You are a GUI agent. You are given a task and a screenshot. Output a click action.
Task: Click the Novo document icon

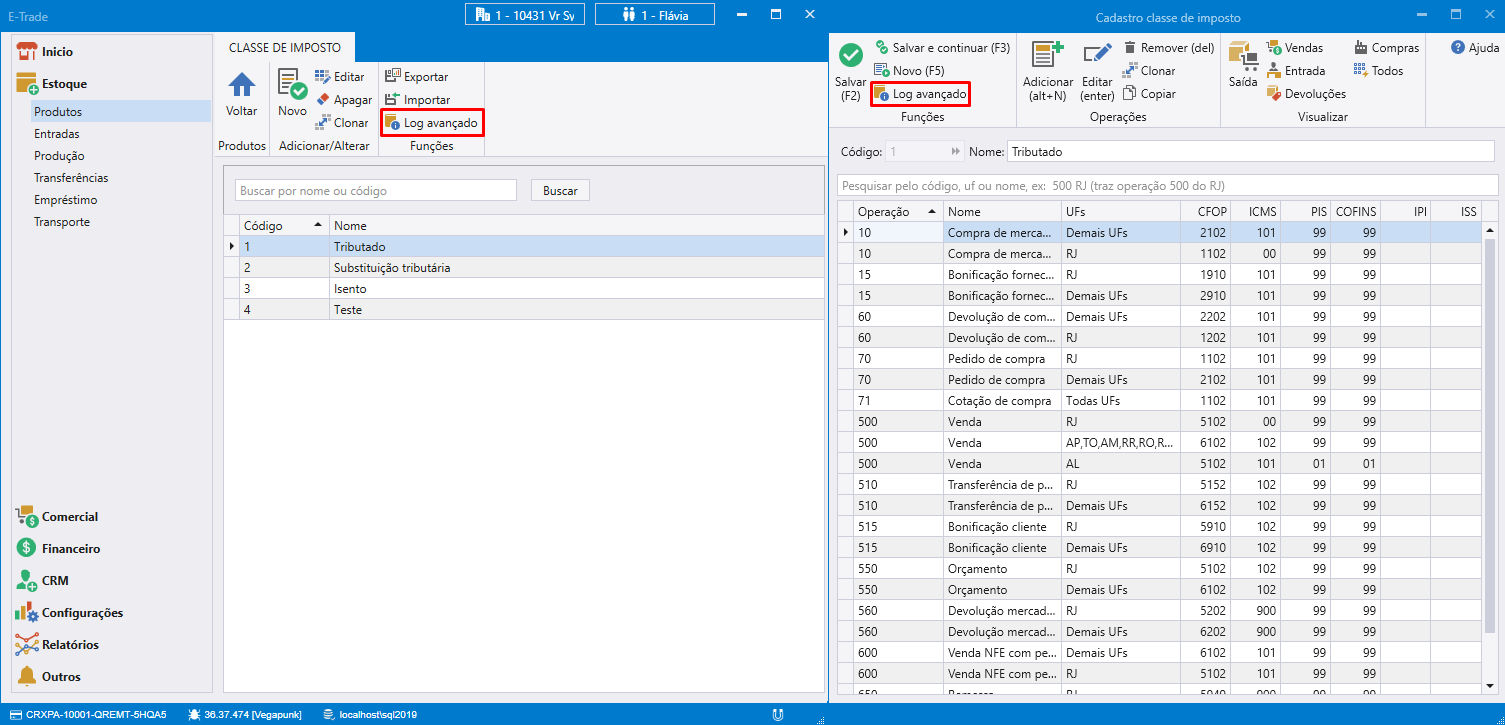pyautogui.click(x=292, y=86)
